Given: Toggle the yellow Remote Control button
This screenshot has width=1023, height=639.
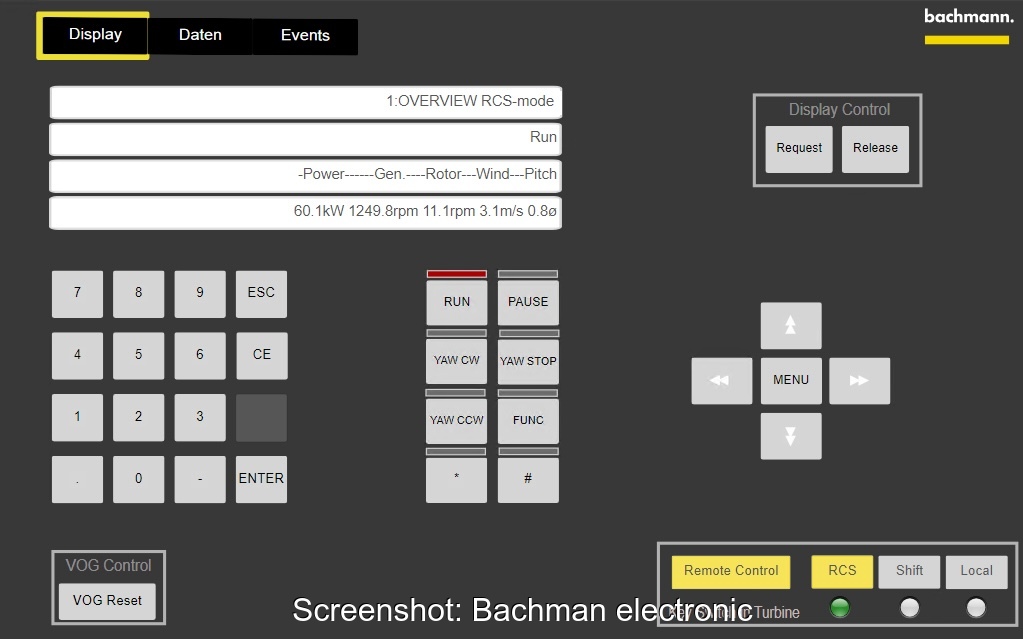Looking at the screenshot, I should pyautogui.click(x=731, y=571).
